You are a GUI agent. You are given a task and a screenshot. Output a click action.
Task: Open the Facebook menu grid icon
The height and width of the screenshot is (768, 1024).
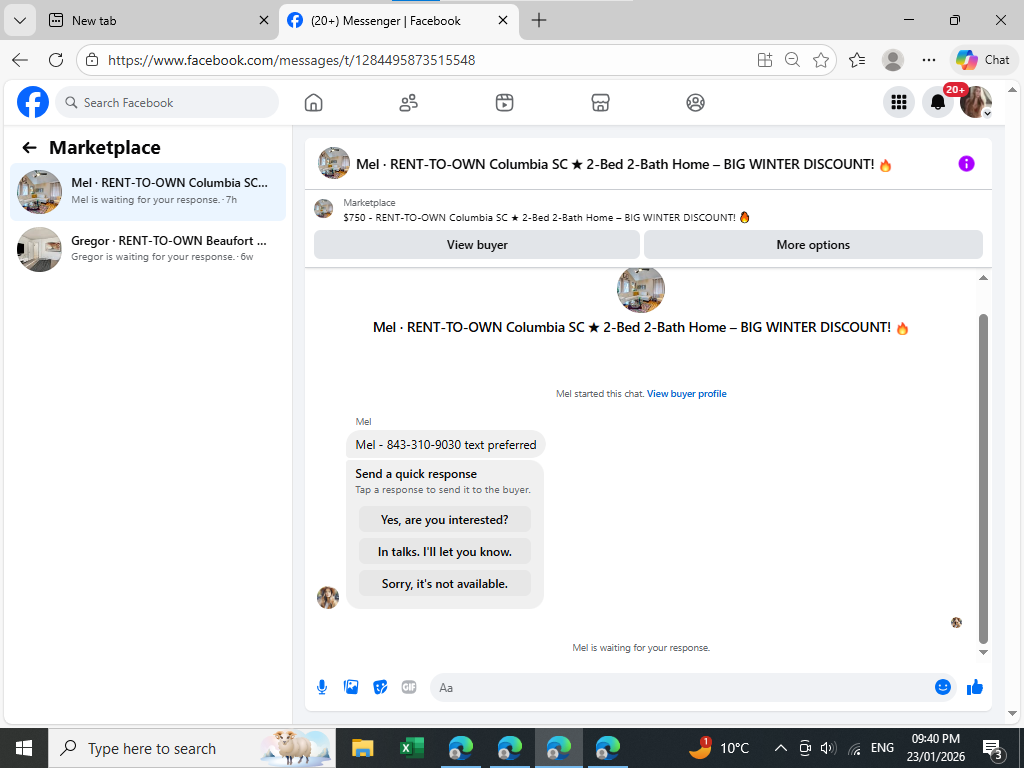click(x=899, y=102)
